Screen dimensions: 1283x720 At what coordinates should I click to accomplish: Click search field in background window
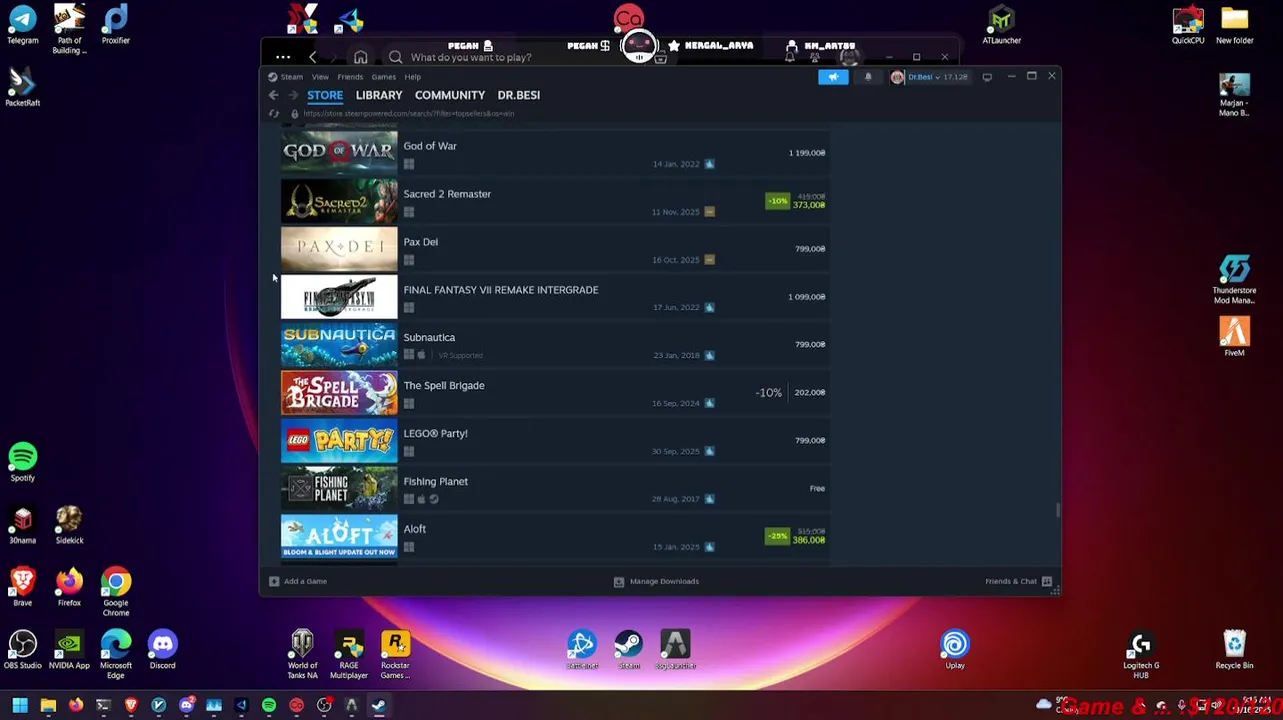(470, 57)
